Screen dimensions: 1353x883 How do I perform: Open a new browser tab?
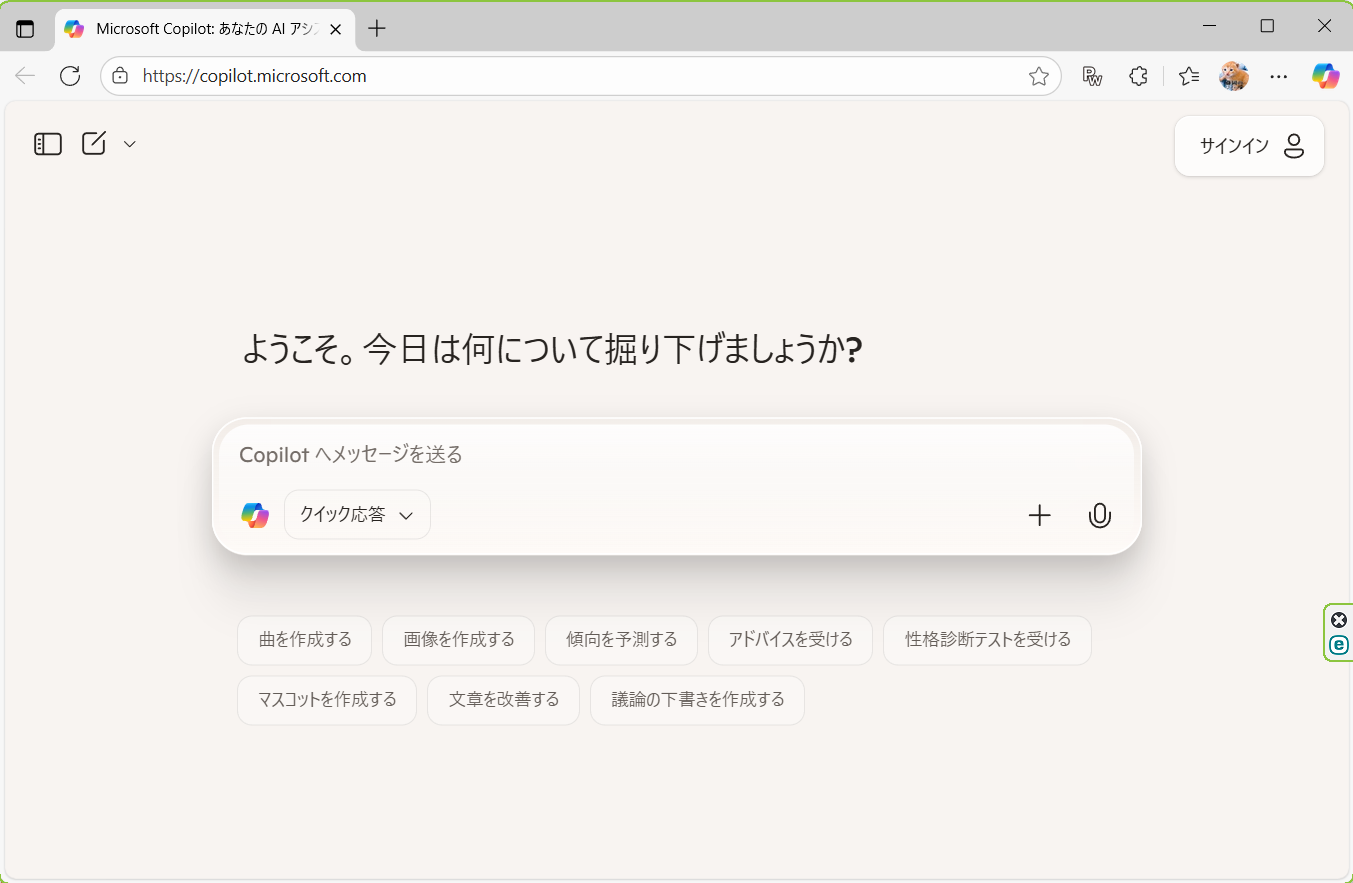[x=376, y=29]
